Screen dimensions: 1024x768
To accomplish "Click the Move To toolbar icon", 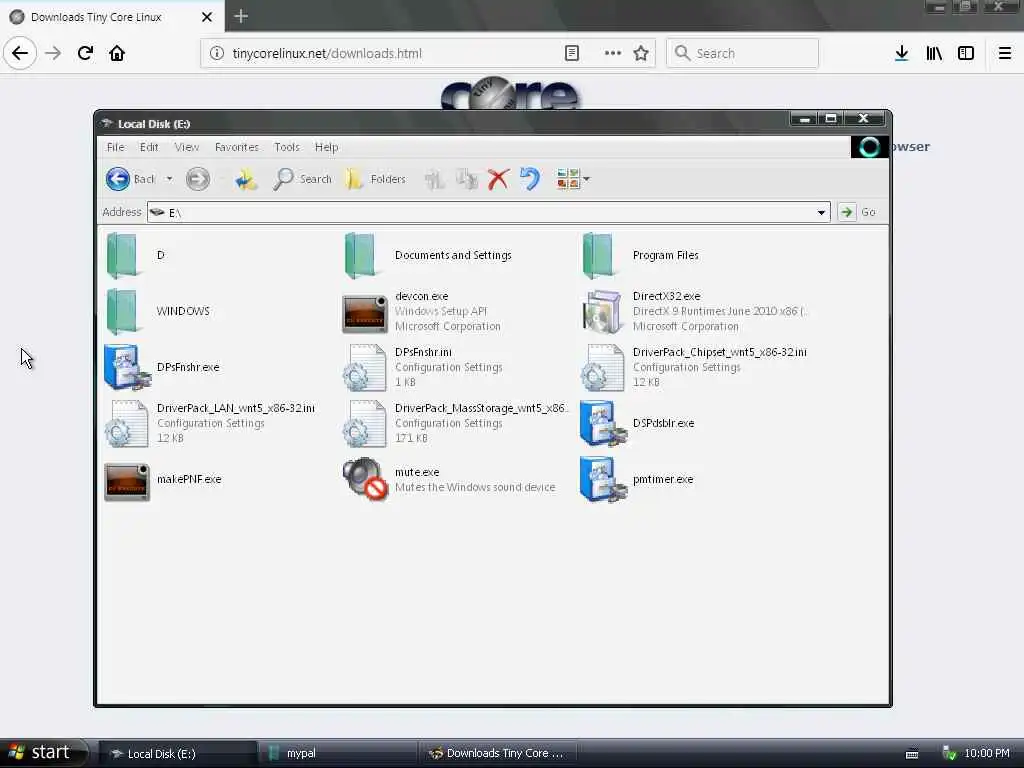I will [434, 179].
